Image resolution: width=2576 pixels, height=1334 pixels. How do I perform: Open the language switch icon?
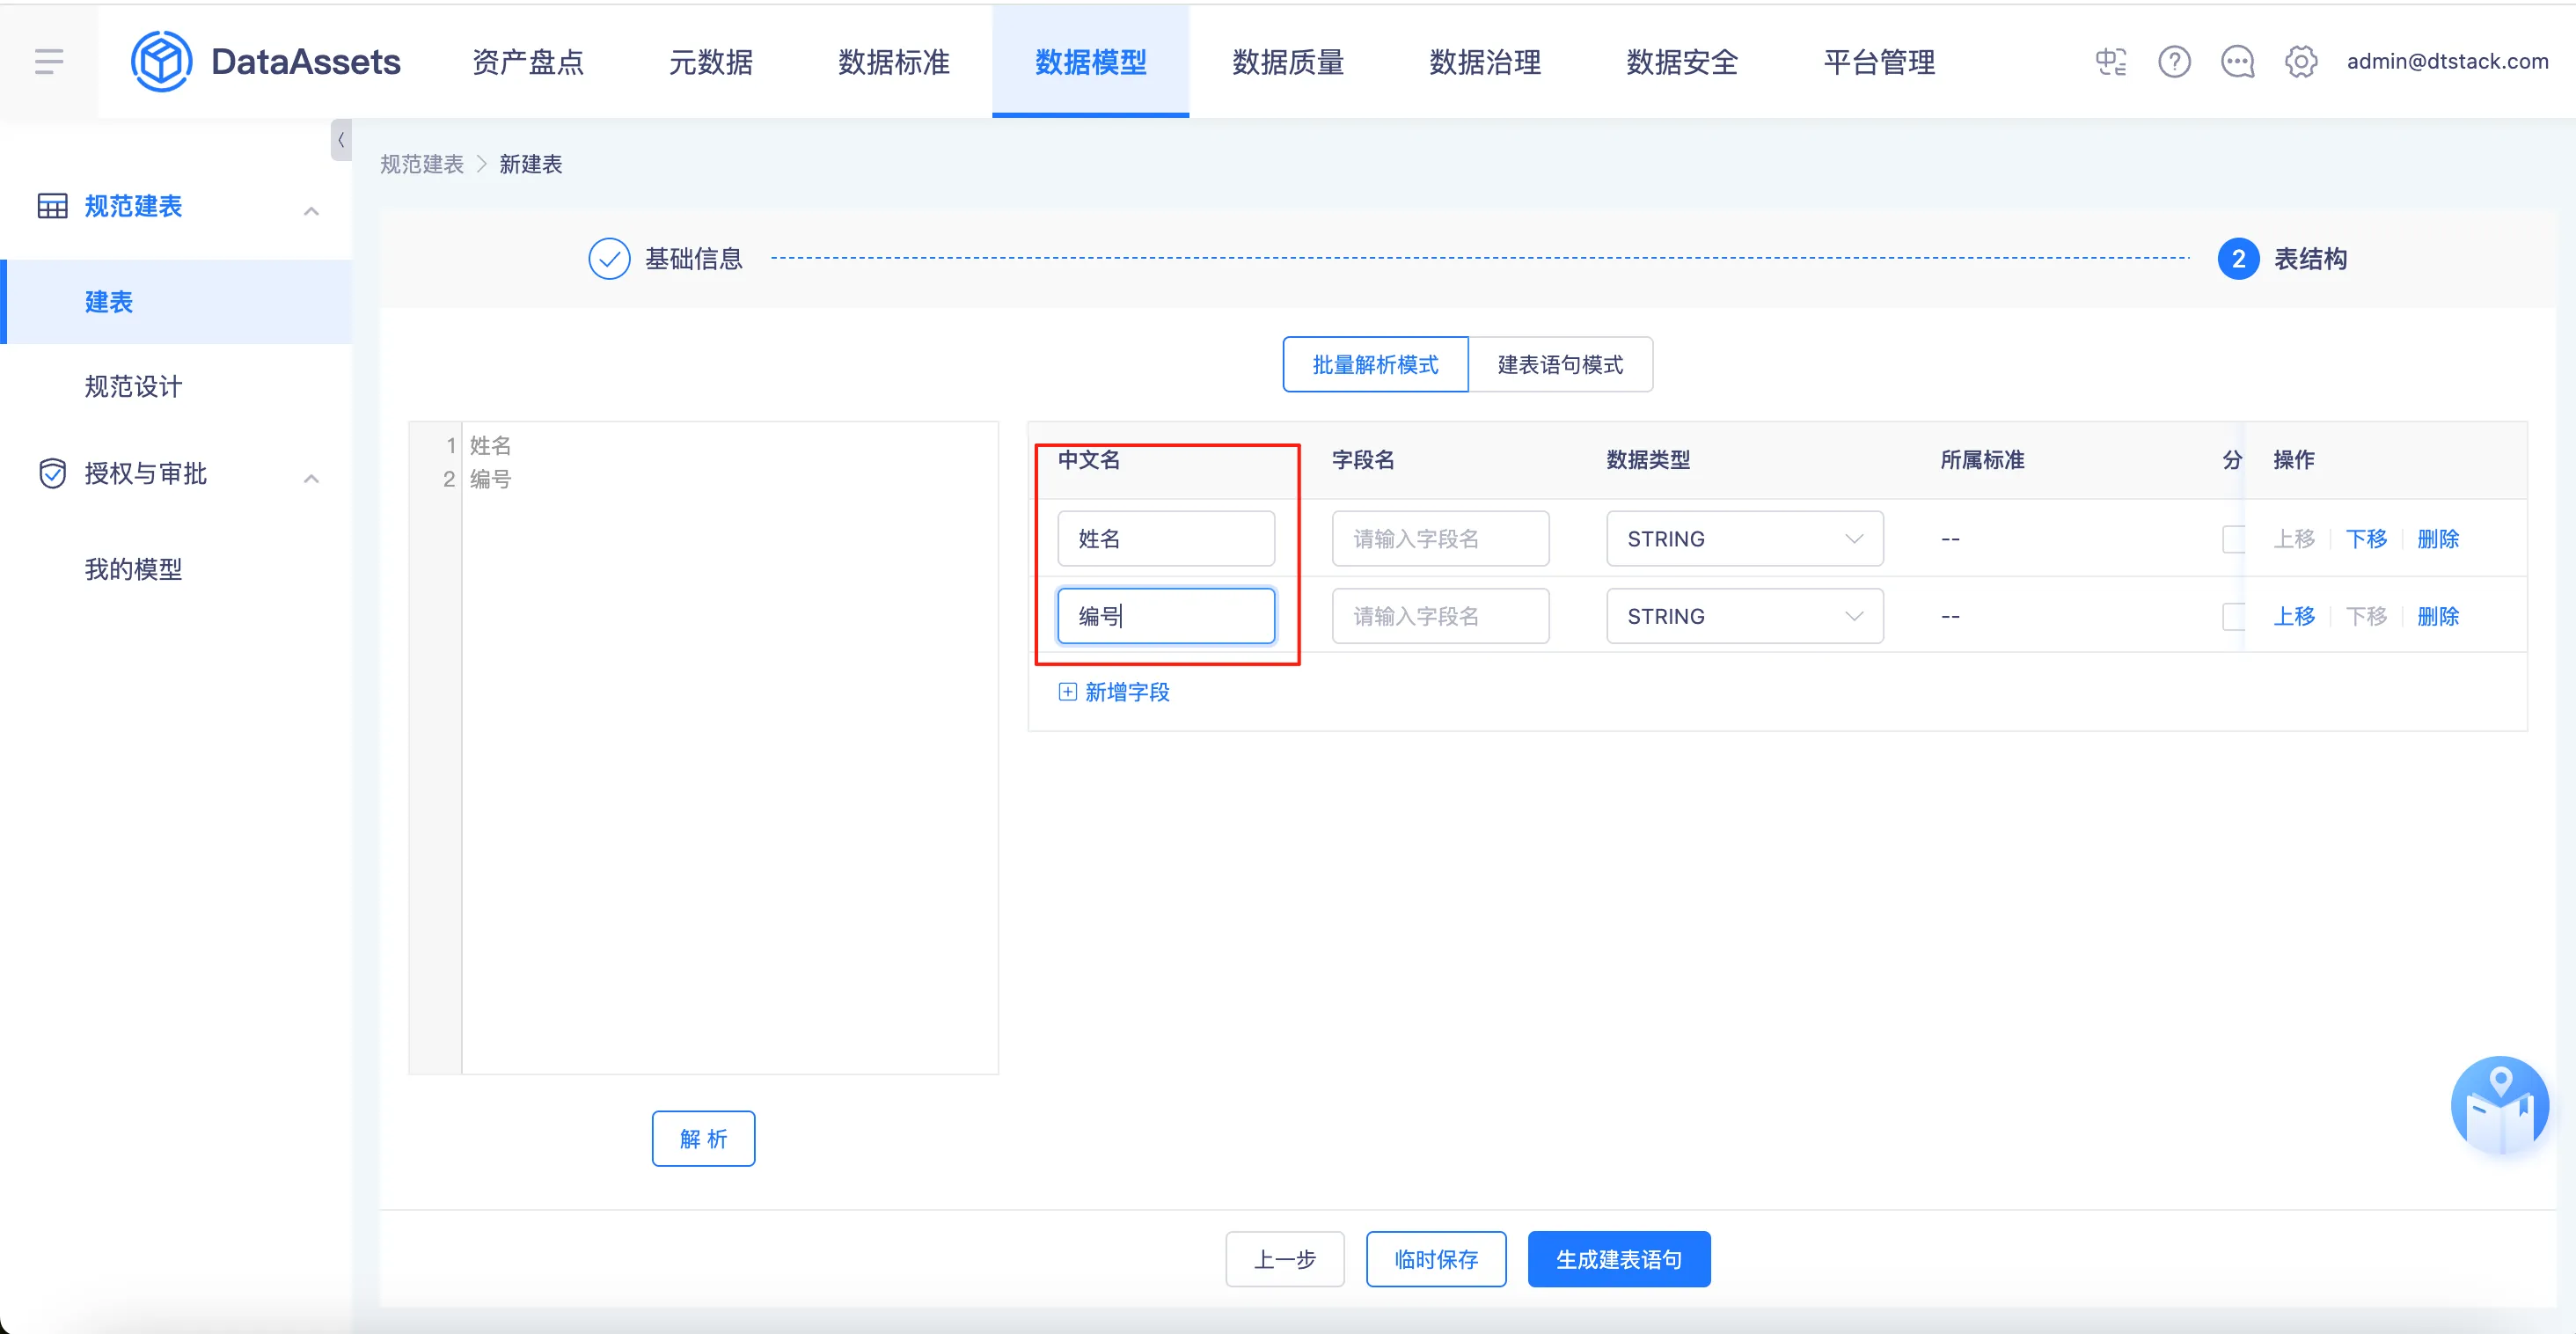click(x=2110, y=62)
